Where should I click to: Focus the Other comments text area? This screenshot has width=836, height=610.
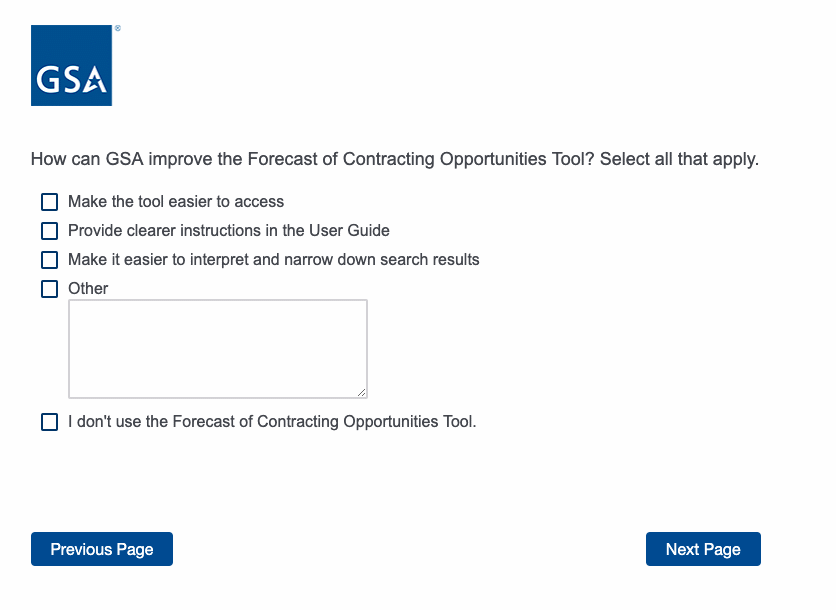[217, 348]
